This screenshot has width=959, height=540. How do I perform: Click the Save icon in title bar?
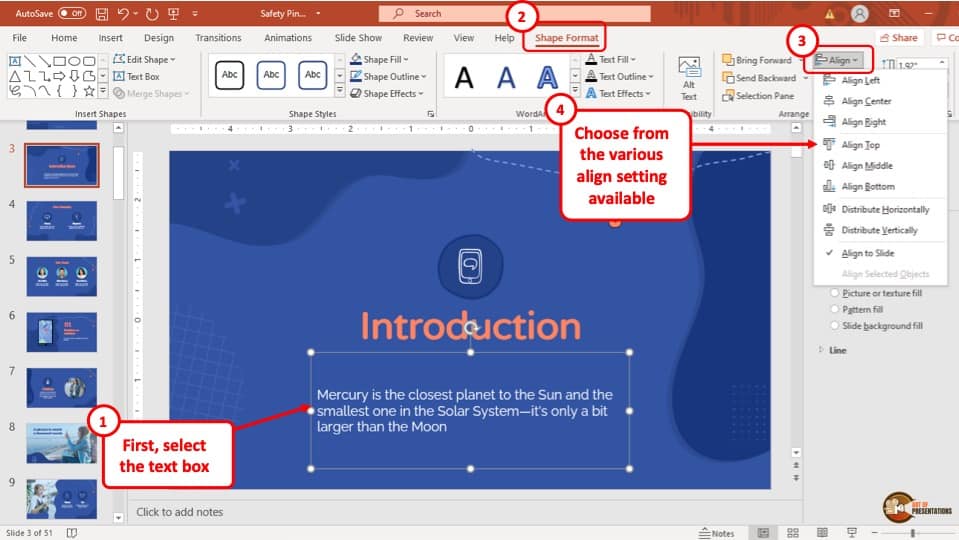(x=102, y=13)
